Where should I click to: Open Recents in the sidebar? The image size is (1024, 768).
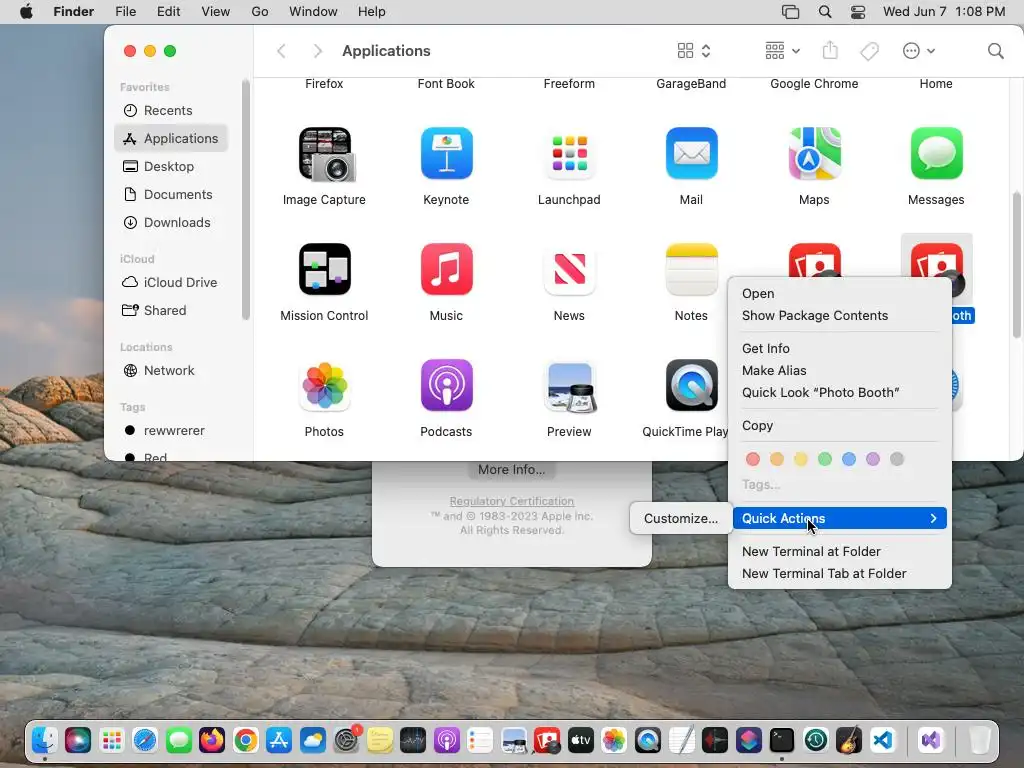(x=170, y=110)
